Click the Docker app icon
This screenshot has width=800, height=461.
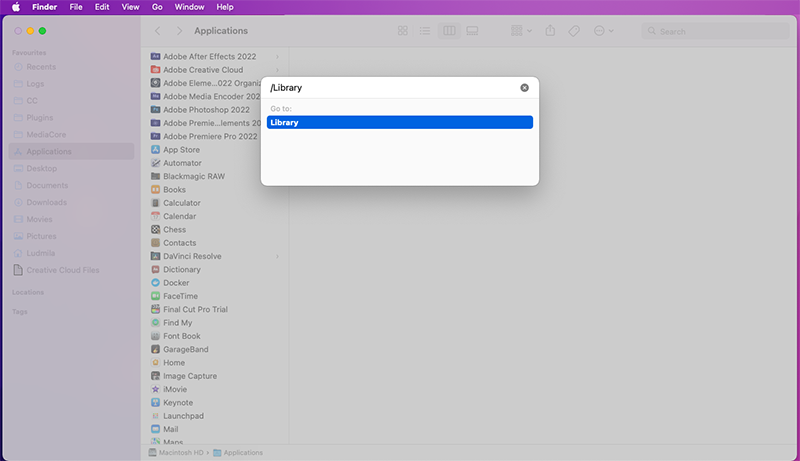coord(156,283)
